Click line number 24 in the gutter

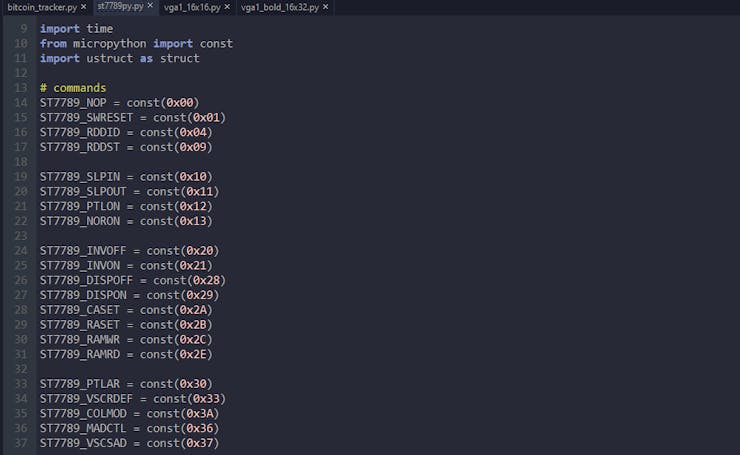(x=21, y=251)
